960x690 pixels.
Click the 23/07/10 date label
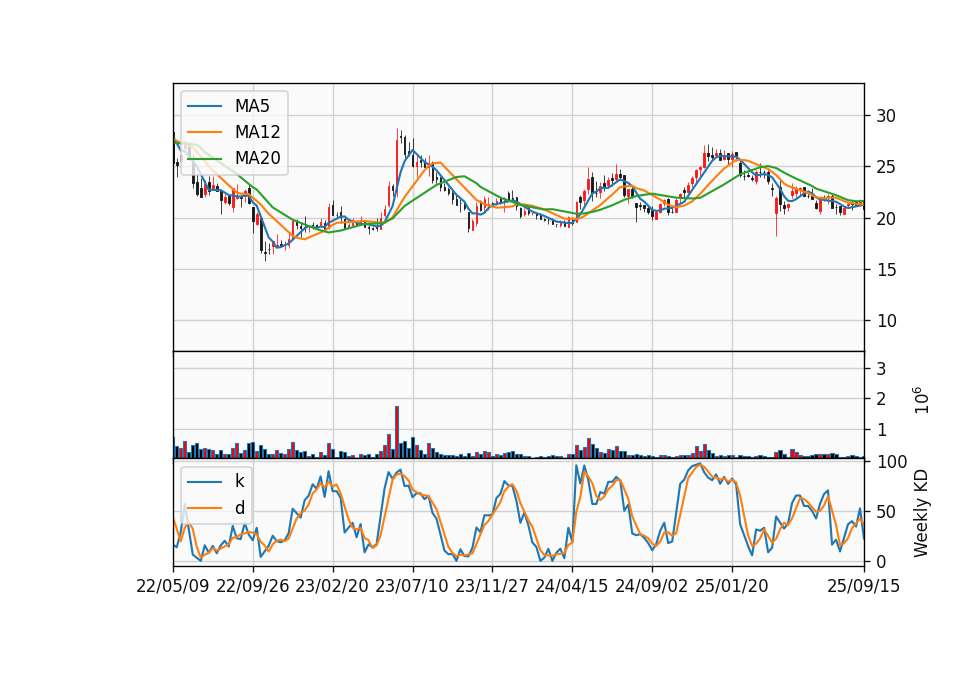click(x=412, y=586)
